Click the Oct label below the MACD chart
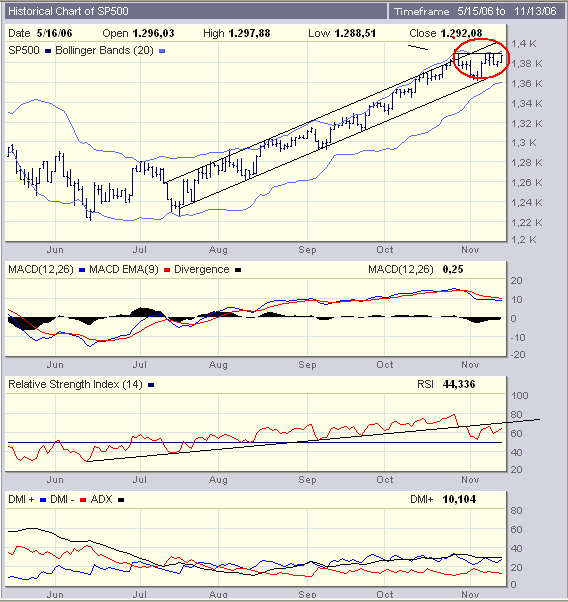The height and width of the screenshot is (602, 568). 385,365
